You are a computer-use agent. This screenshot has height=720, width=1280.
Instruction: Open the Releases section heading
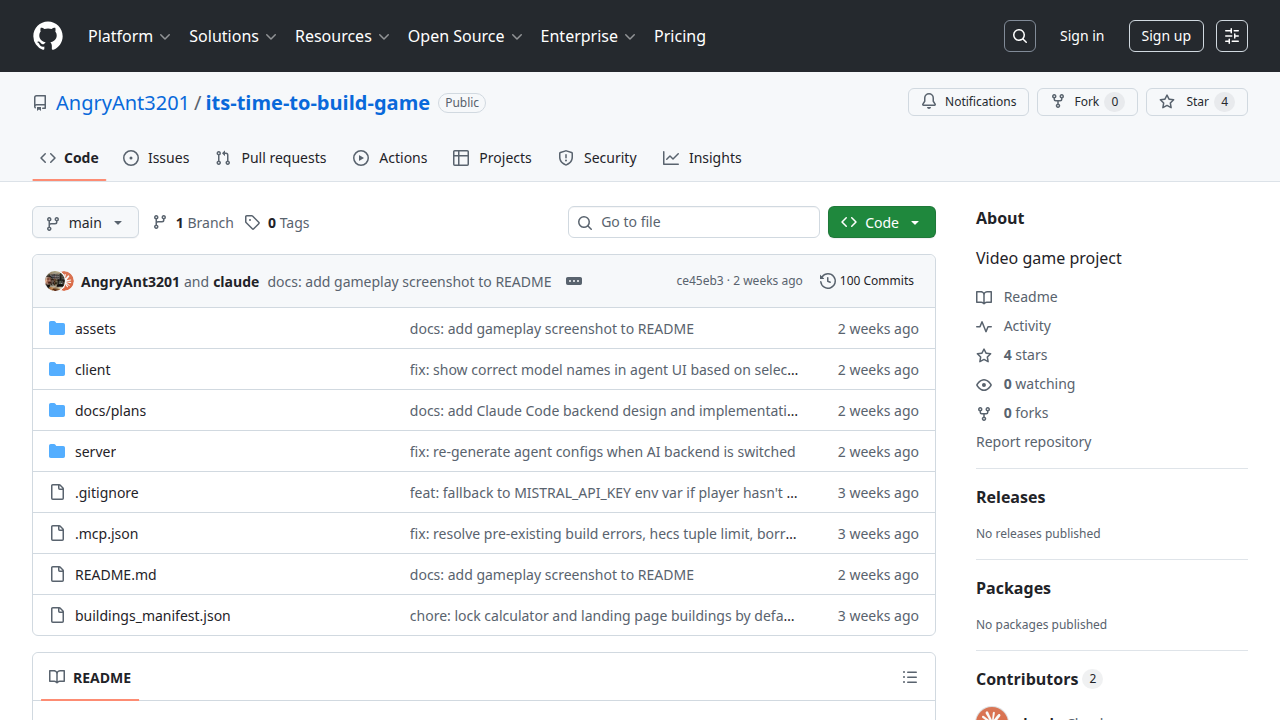tap(1011, 497)
